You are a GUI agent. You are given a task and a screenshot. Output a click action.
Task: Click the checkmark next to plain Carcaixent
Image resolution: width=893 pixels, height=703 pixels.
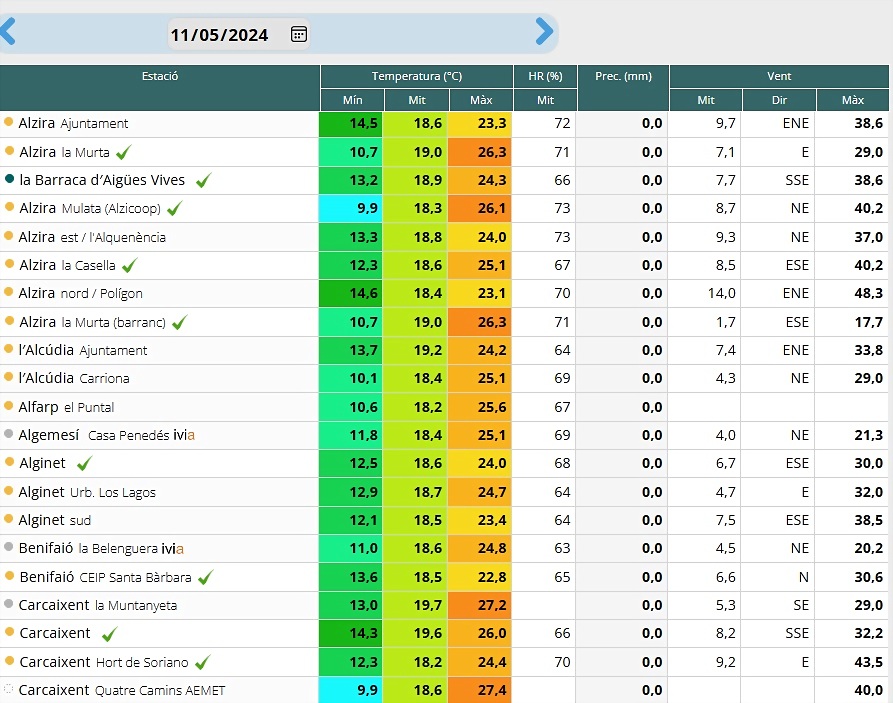click(109, 633)
